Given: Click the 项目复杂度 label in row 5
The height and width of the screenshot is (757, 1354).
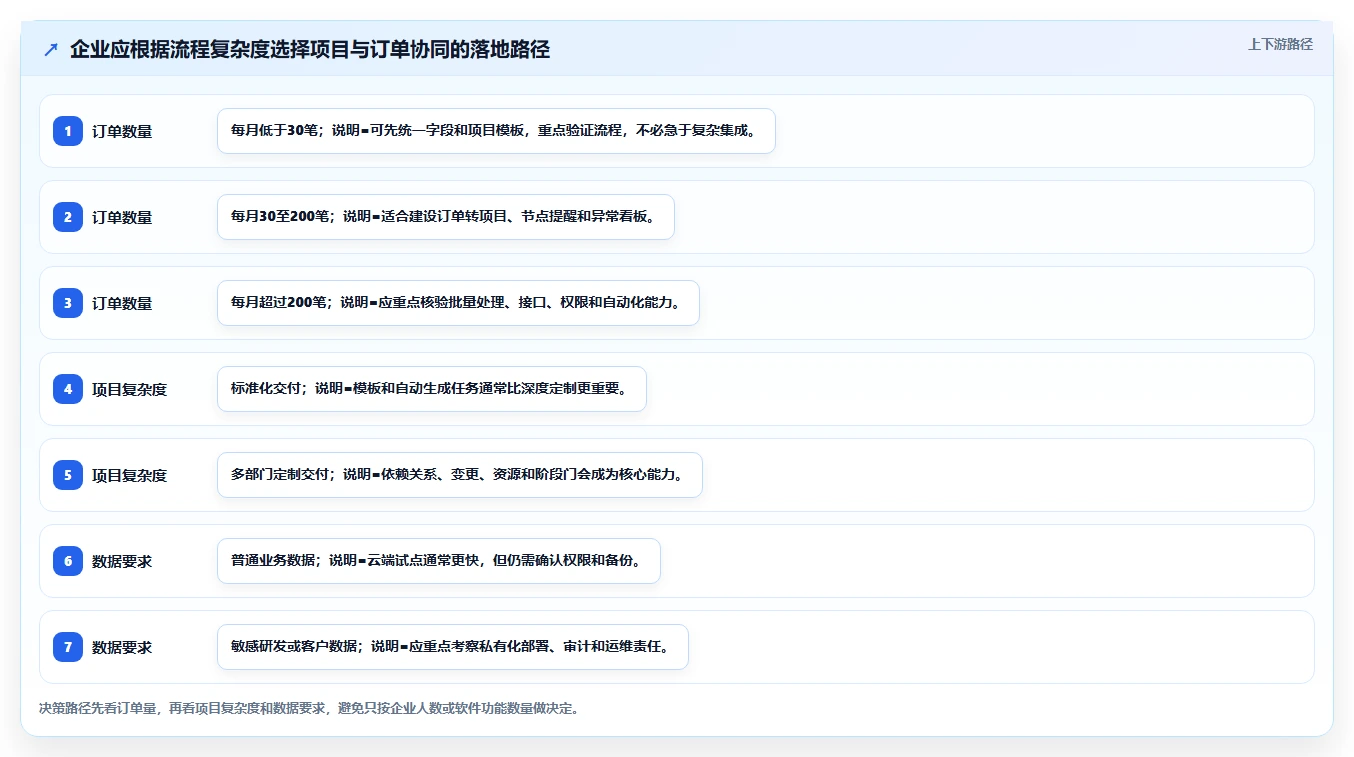Looking at the screenshot, I should tap(130, 475).
